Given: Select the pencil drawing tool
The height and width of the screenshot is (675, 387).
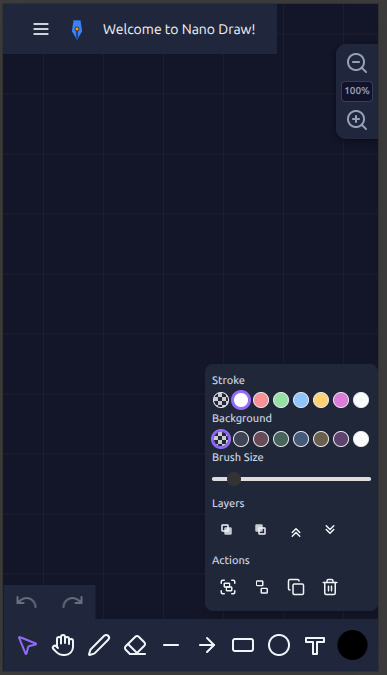Looking at the screenshot, I should tap(99, 645).
